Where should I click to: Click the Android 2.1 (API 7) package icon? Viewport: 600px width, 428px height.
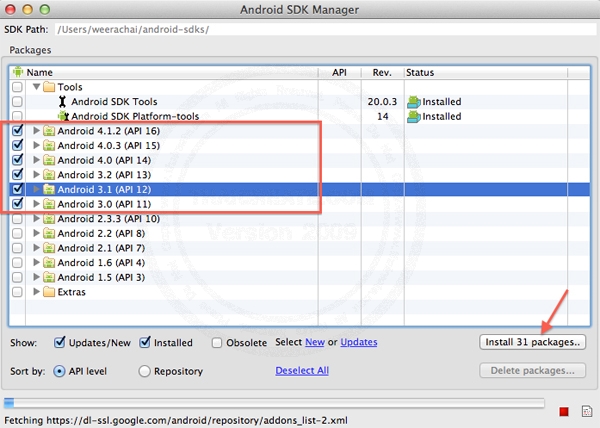click(49, 248)
